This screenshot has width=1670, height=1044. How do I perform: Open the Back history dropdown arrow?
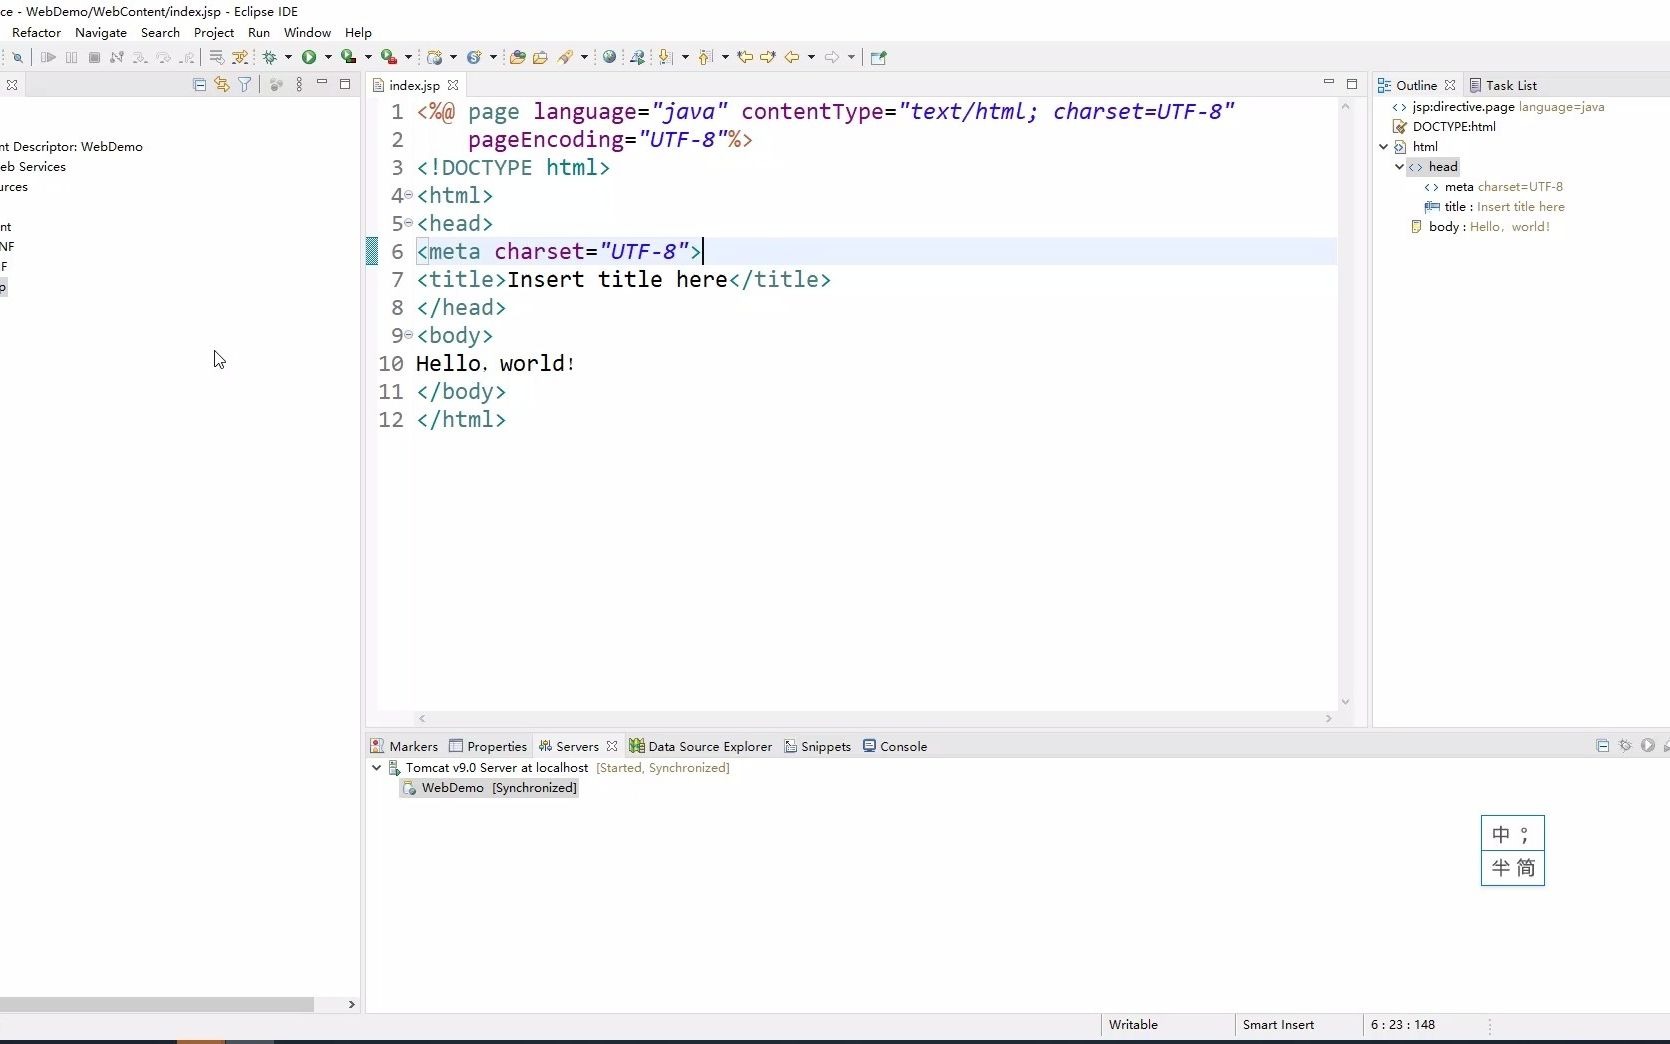pyautogui.click(x=811, y=57)
